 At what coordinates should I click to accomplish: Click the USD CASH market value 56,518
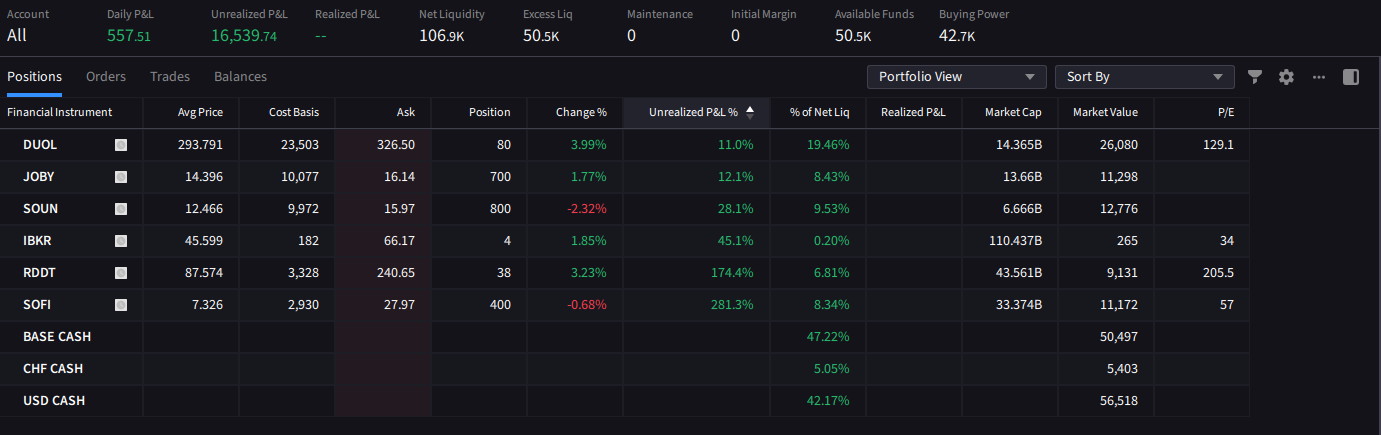click(1117, 401)
